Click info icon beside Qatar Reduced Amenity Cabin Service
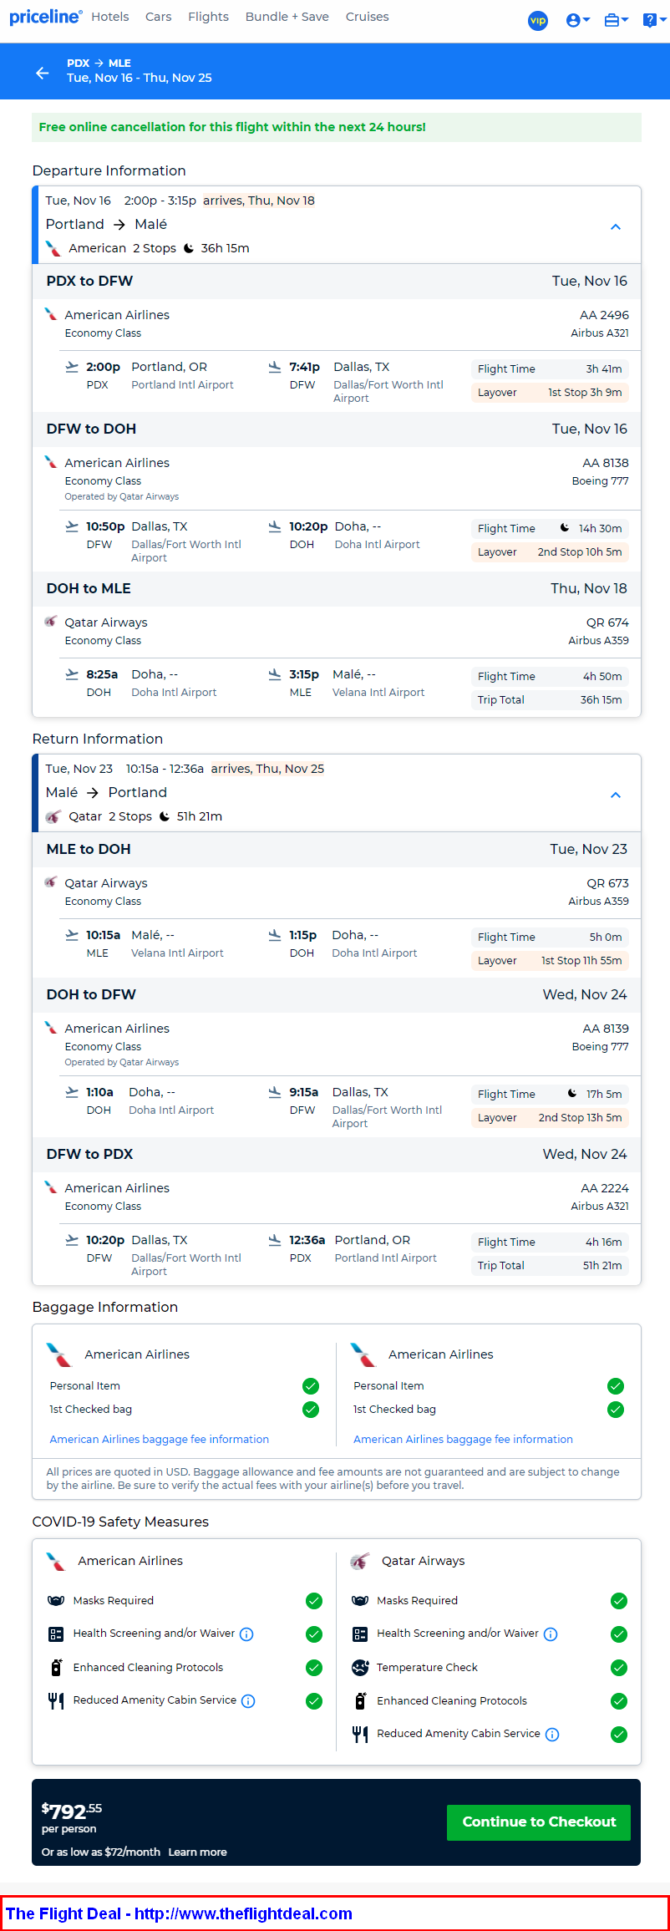The height and width of the screenshot is (1931, 670). 552,1735
